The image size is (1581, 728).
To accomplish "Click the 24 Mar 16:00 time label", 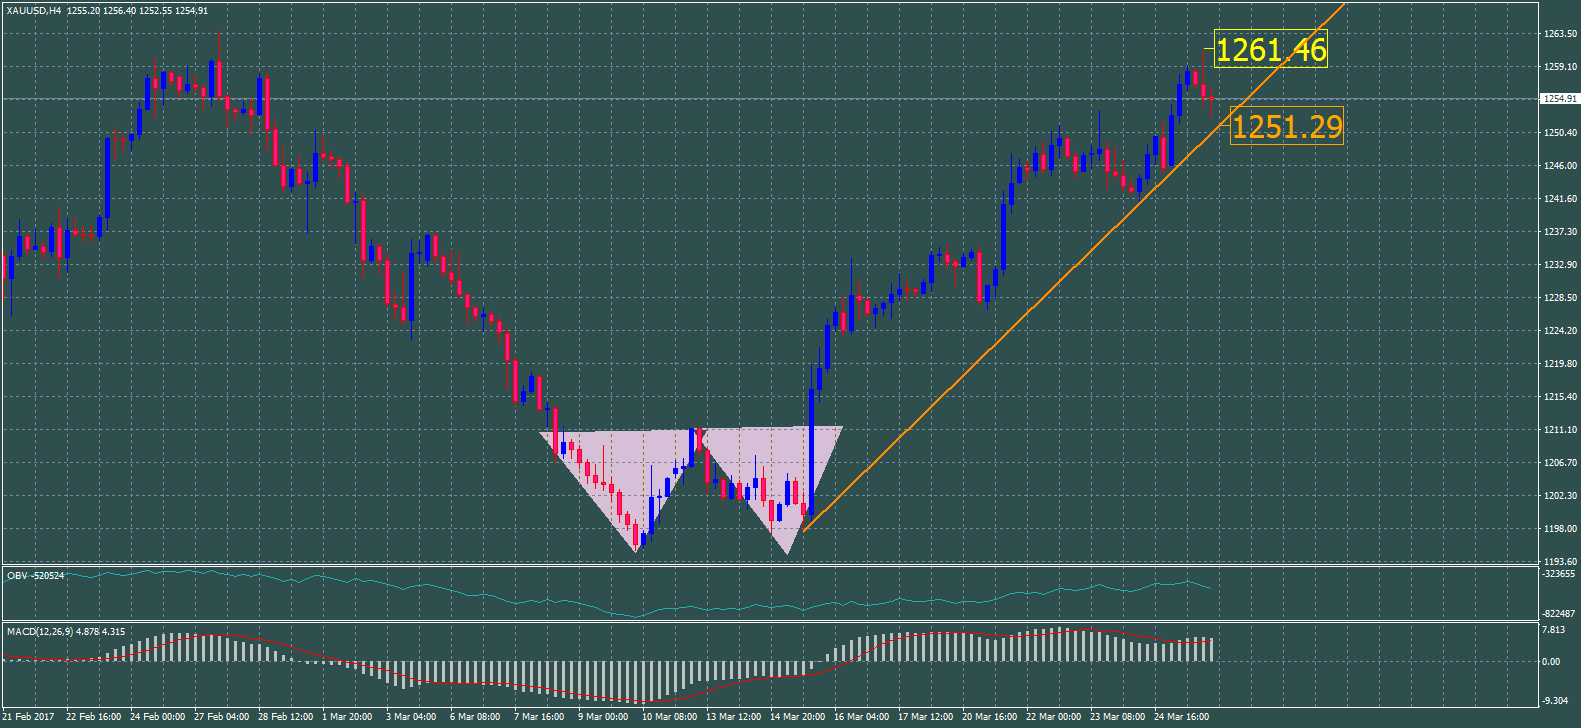I will tap(1181, 717).
